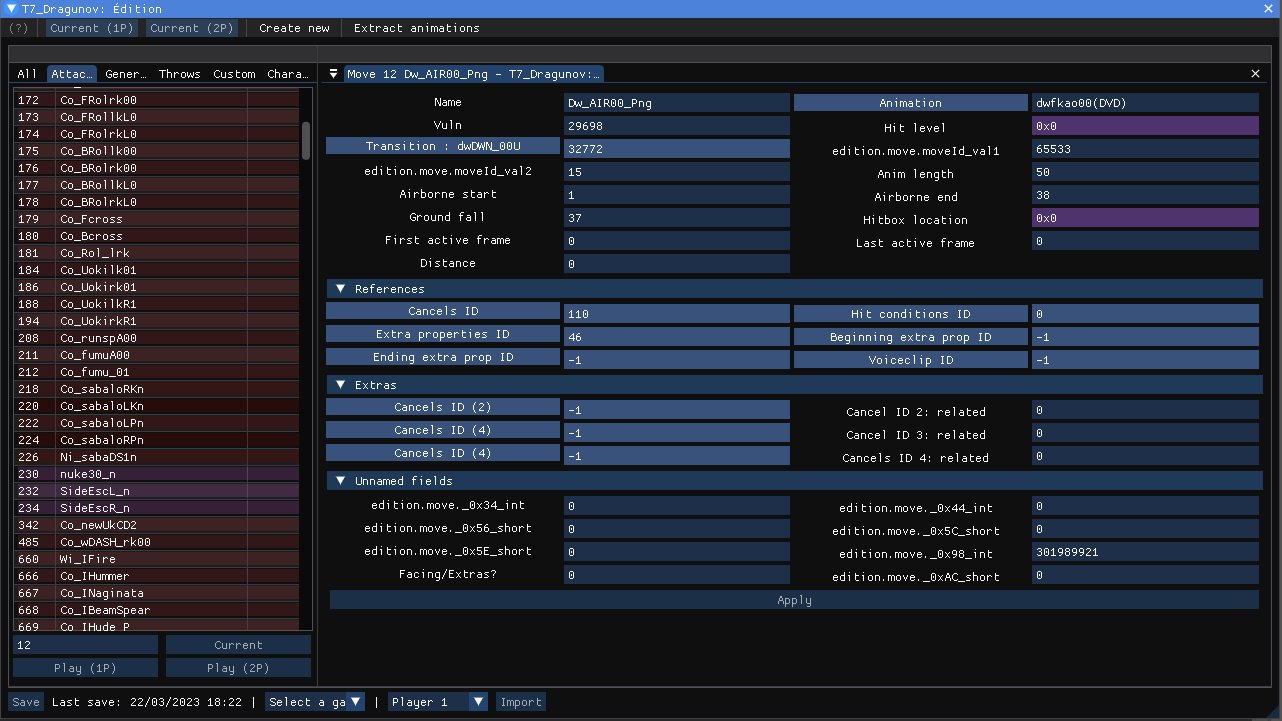The image size is (1282, 721).
Task: Close the Move 12 Dw_AIR00_Png tab
Action: 1256,74
